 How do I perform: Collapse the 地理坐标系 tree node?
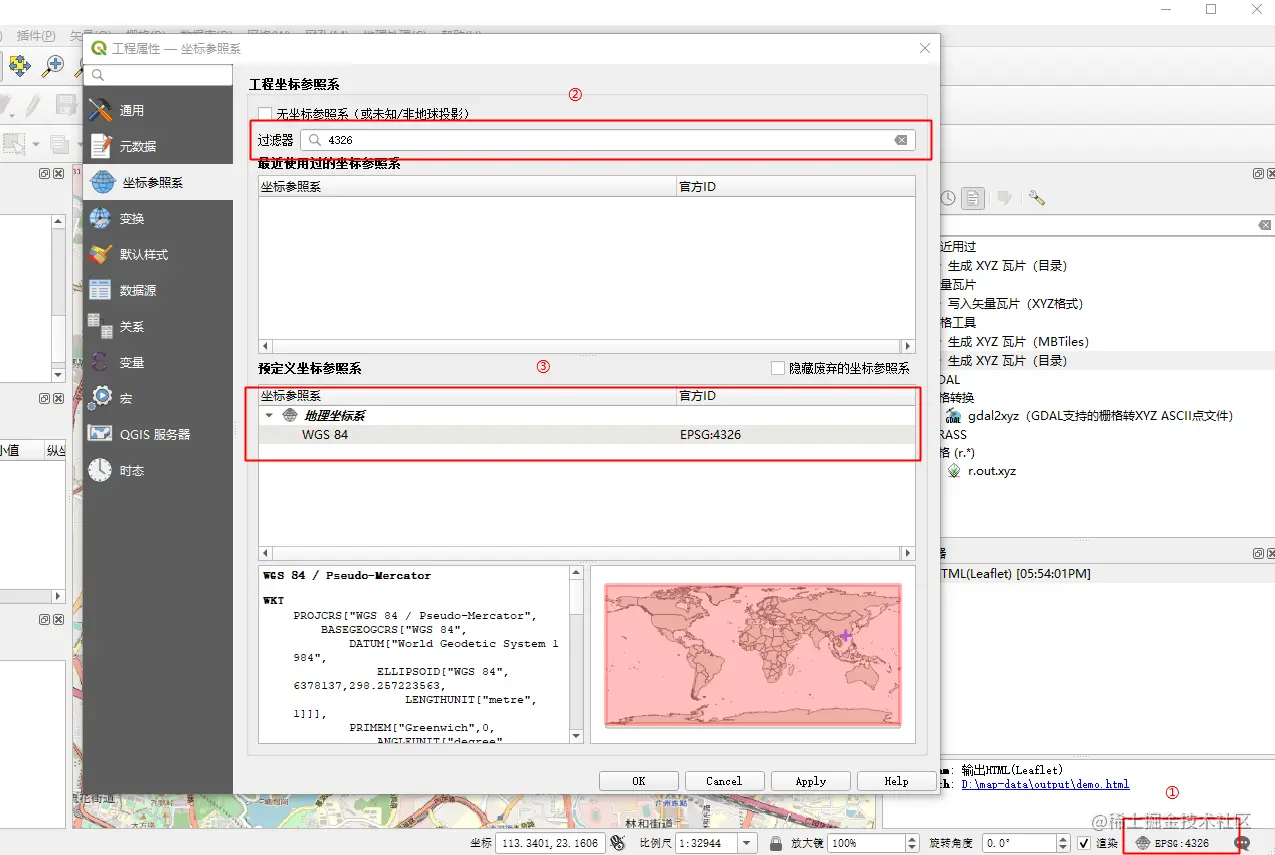tap(268, 415)
